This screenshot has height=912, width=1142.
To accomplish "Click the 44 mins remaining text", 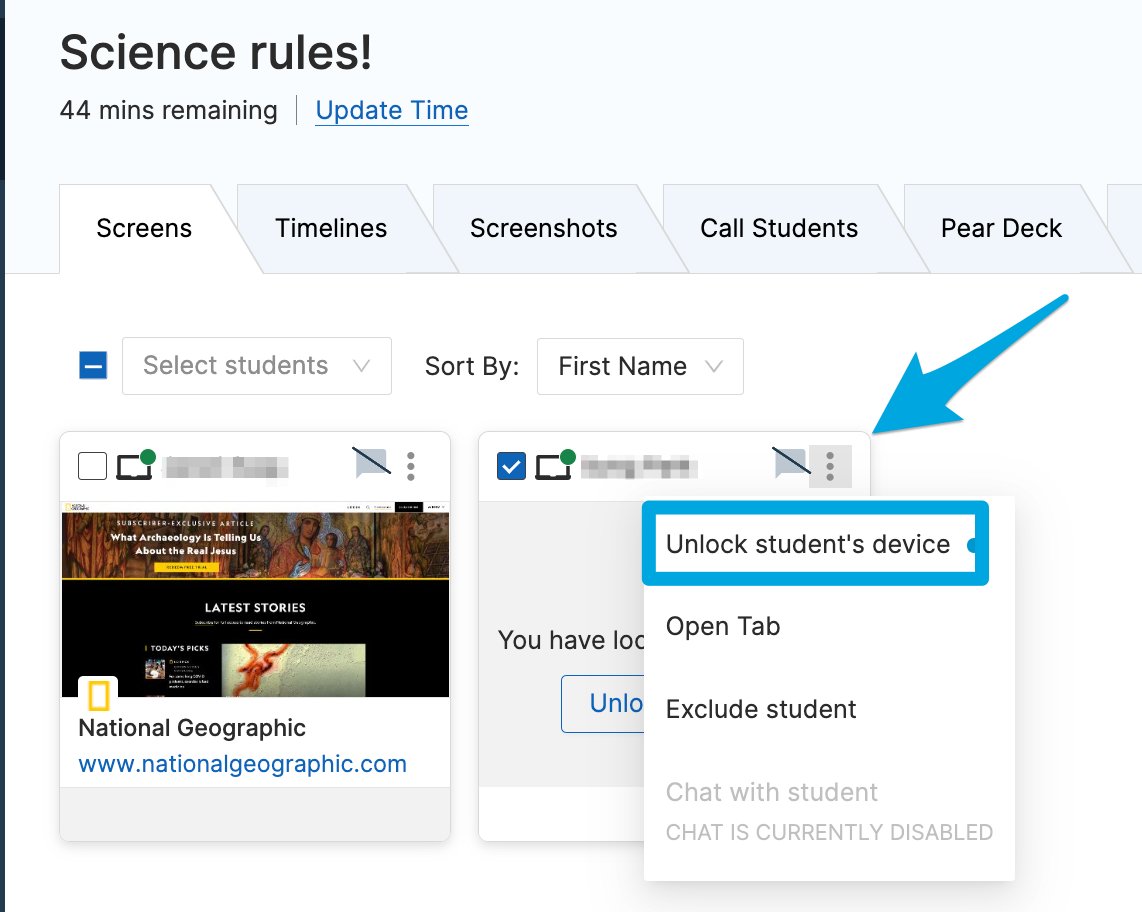I will 168,111.
